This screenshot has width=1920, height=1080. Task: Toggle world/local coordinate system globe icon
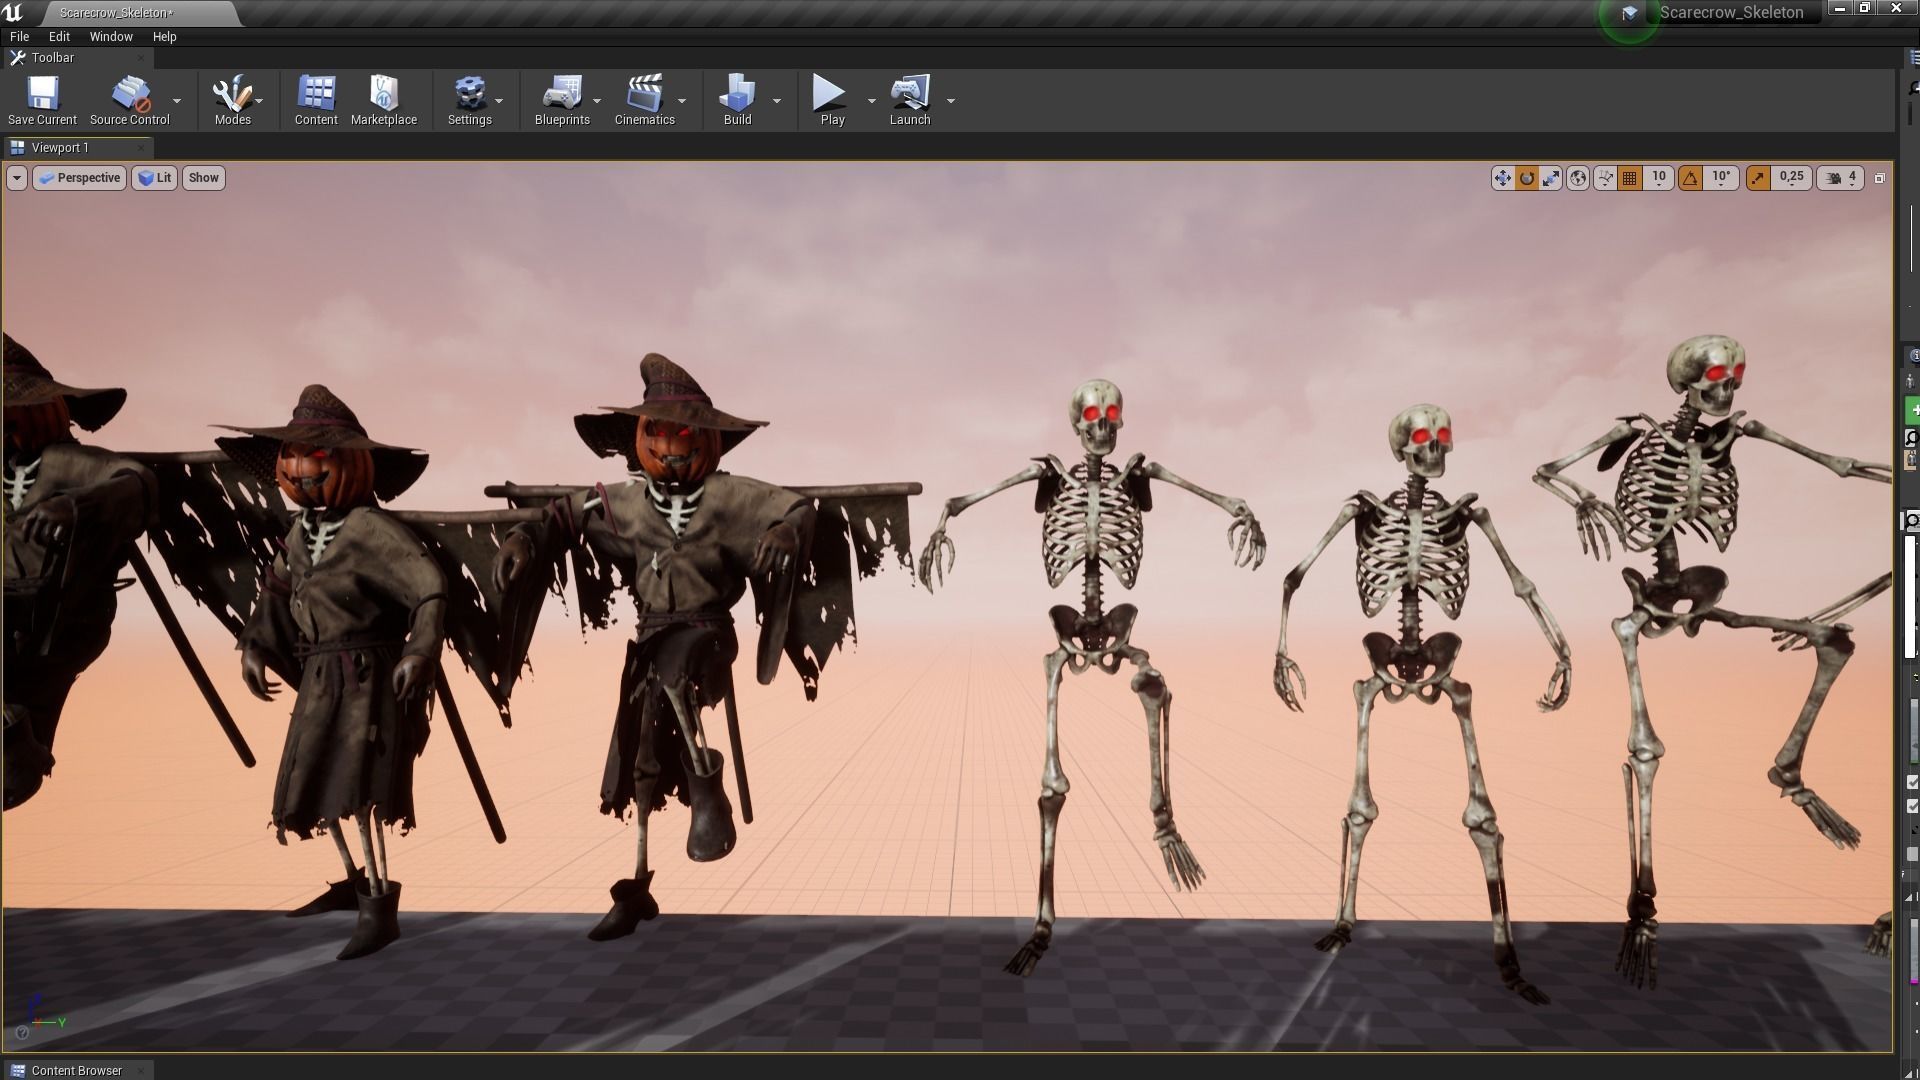coord(1578,178)
